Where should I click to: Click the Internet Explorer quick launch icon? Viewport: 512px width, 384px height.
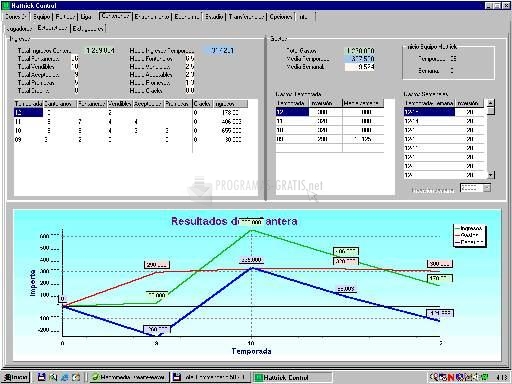65,377
